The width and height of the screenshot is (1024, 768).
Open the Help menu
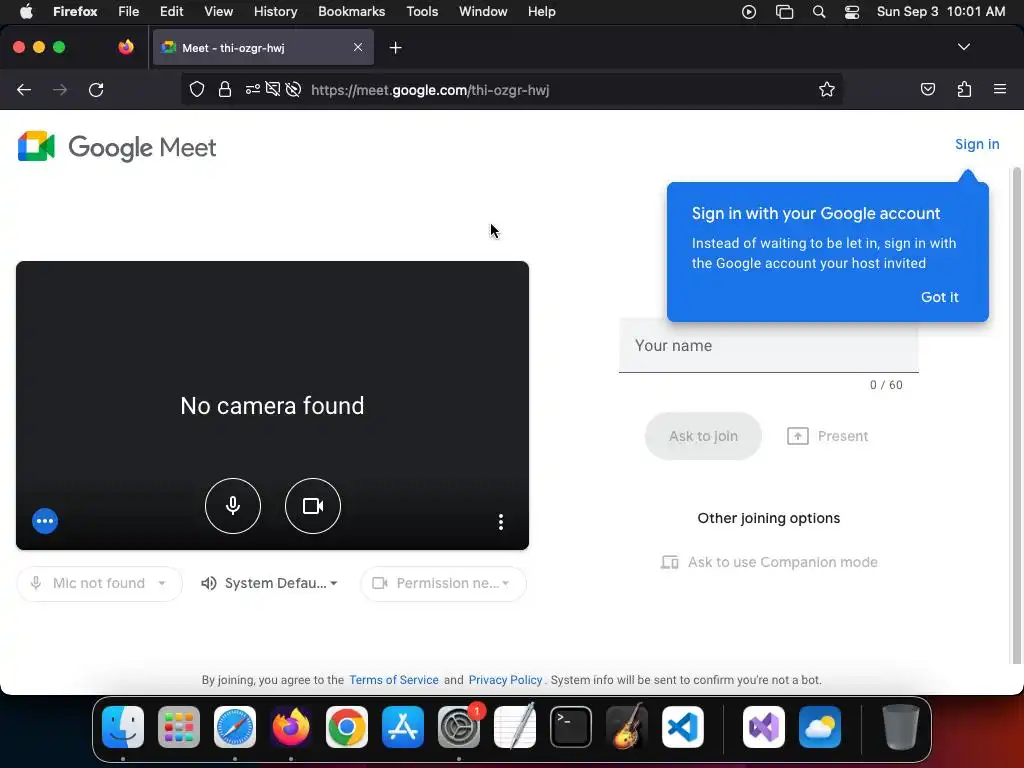tap(541, 12)
